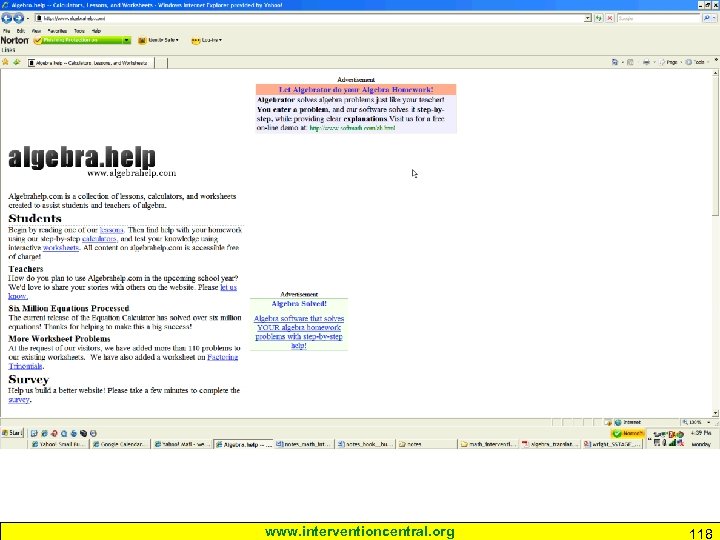Click the vertical scrollbar up arrow
Image resolution: width=720 pixels, height=540 pixels.
(x=715, y=73)
